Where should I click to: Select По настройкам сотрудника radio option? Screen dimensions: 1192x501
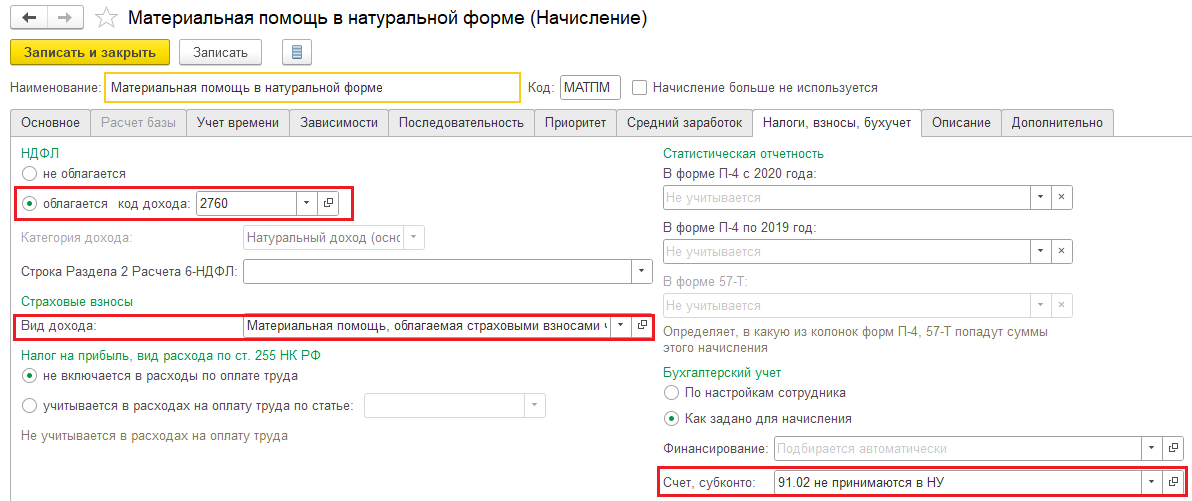[671, 392]
